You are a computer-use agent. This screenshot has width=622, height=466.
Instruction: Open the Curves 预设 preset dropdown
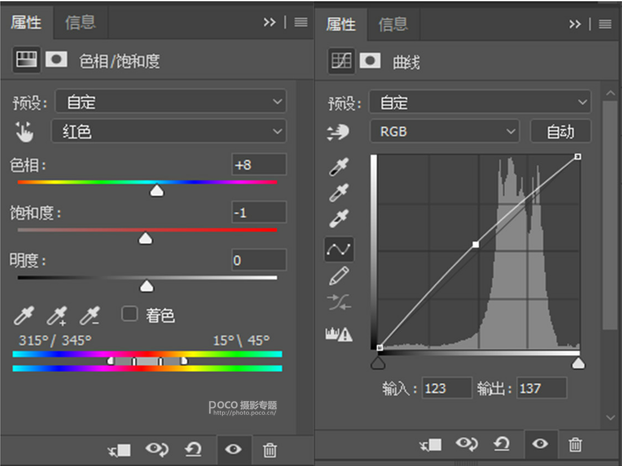tap(480, 103)
